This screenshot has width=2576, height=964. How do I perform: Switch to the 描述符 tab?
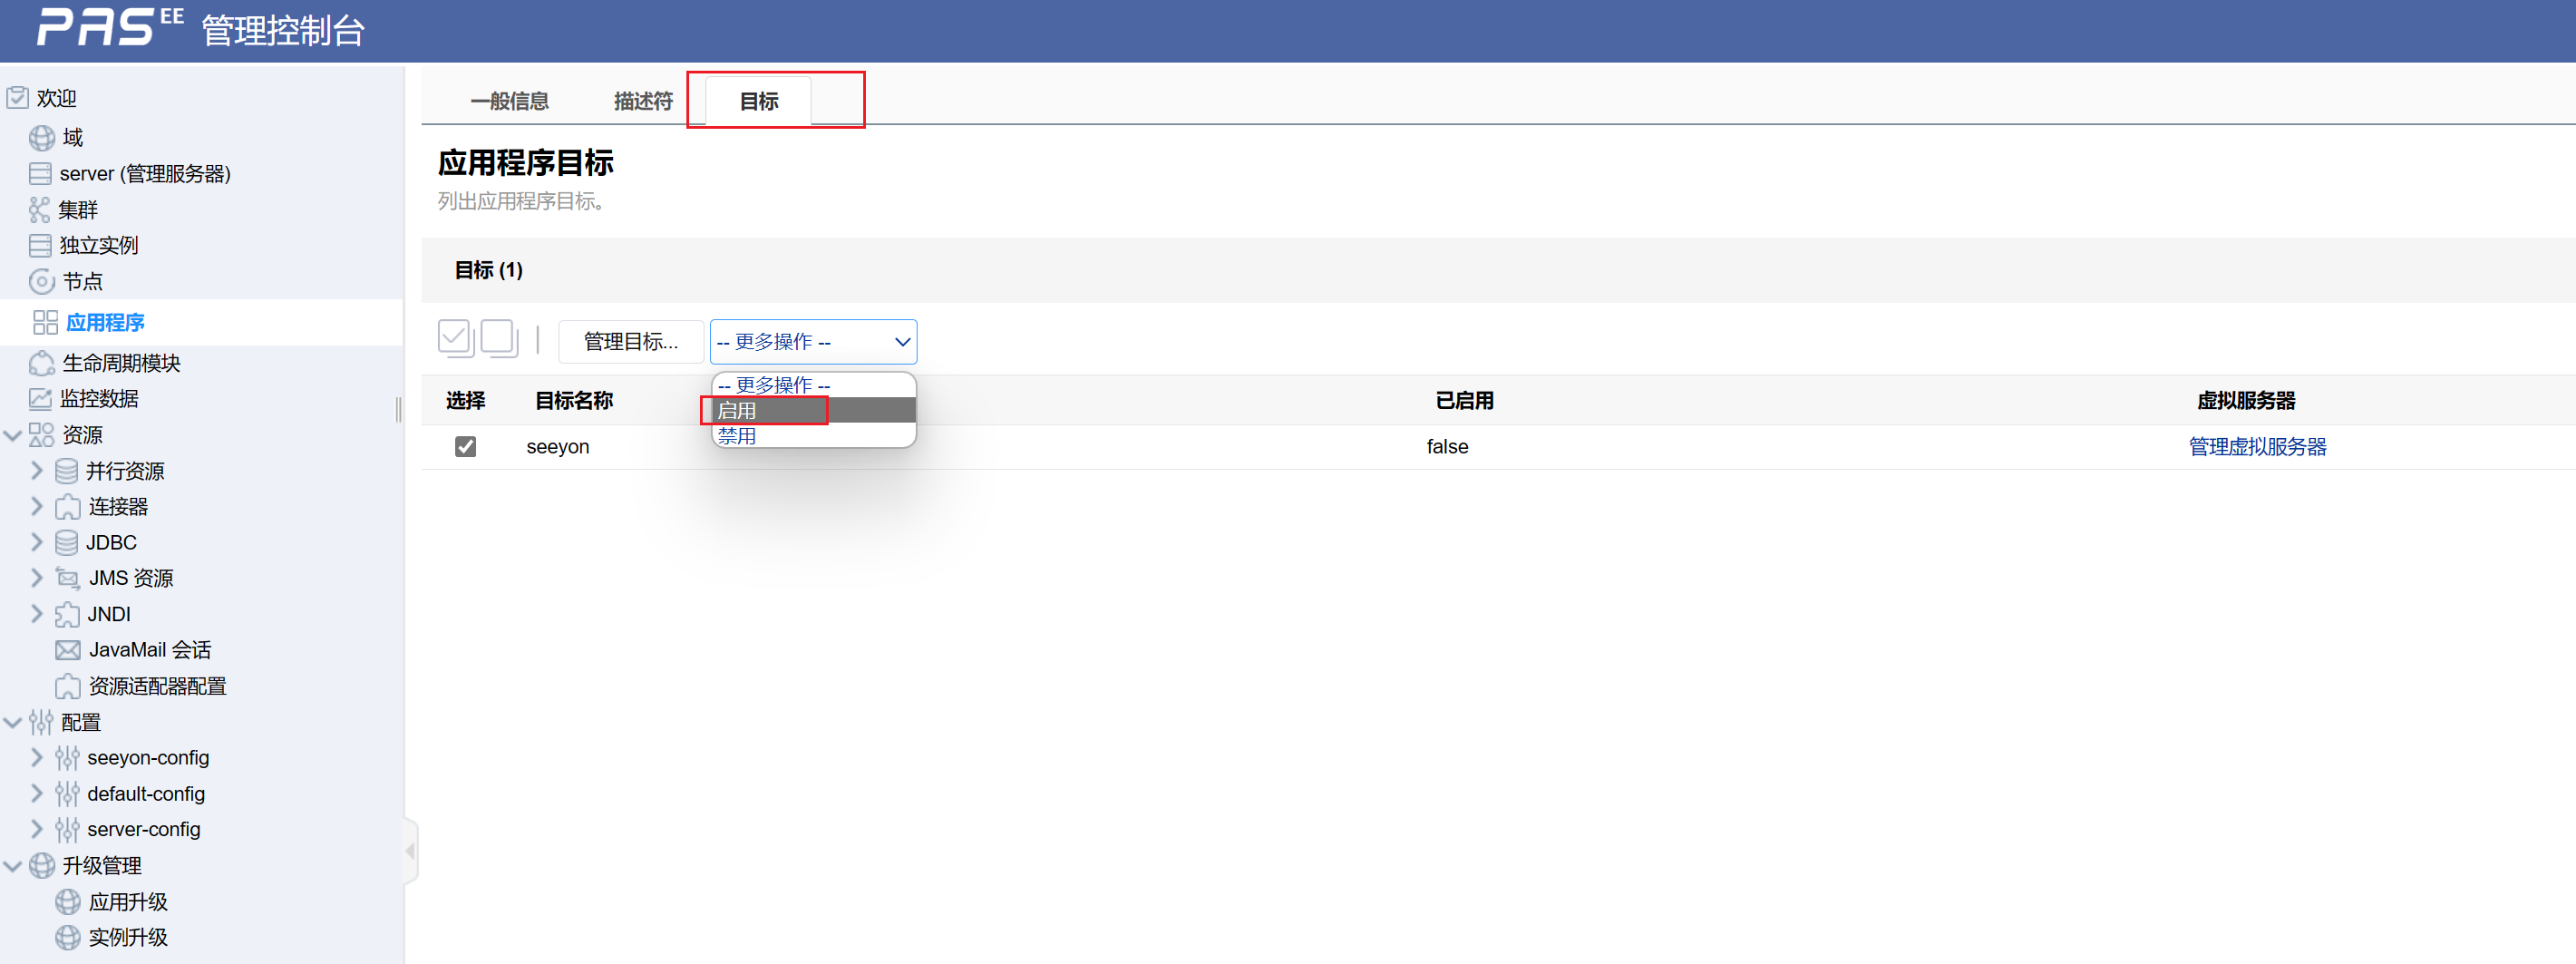click(x=643, y=101)
